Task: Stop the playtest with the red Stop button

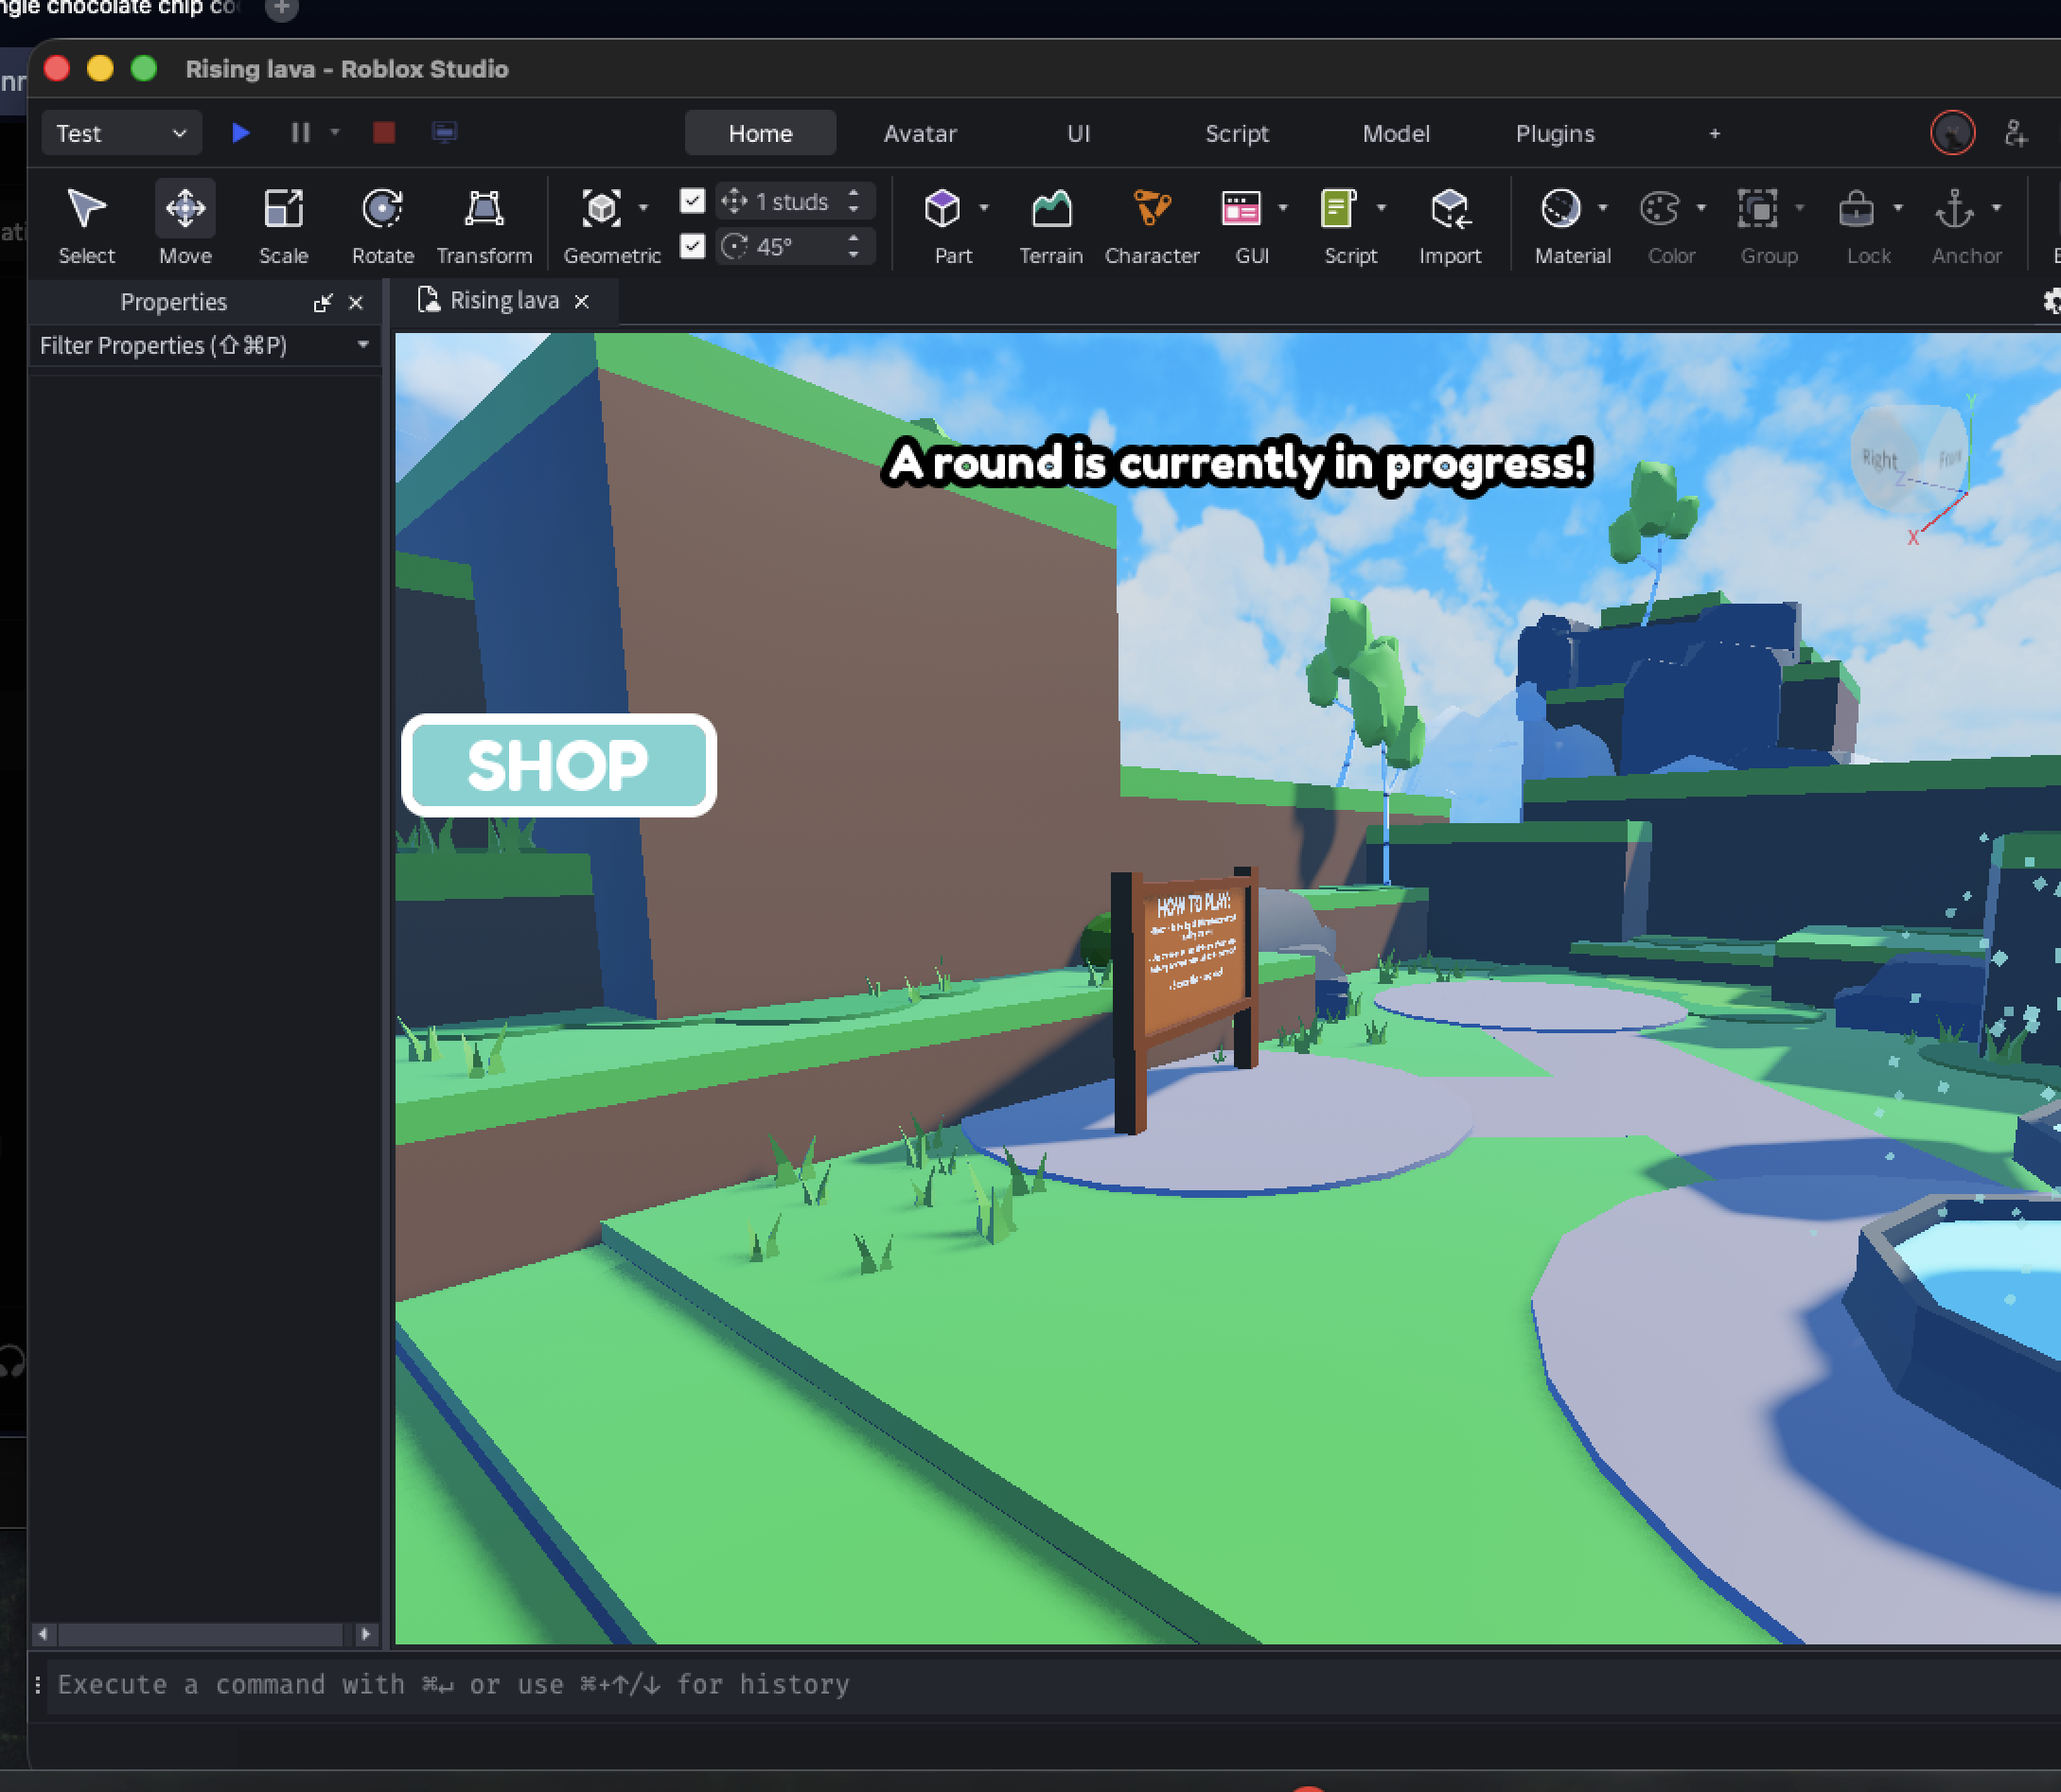Action: point(383,132)
